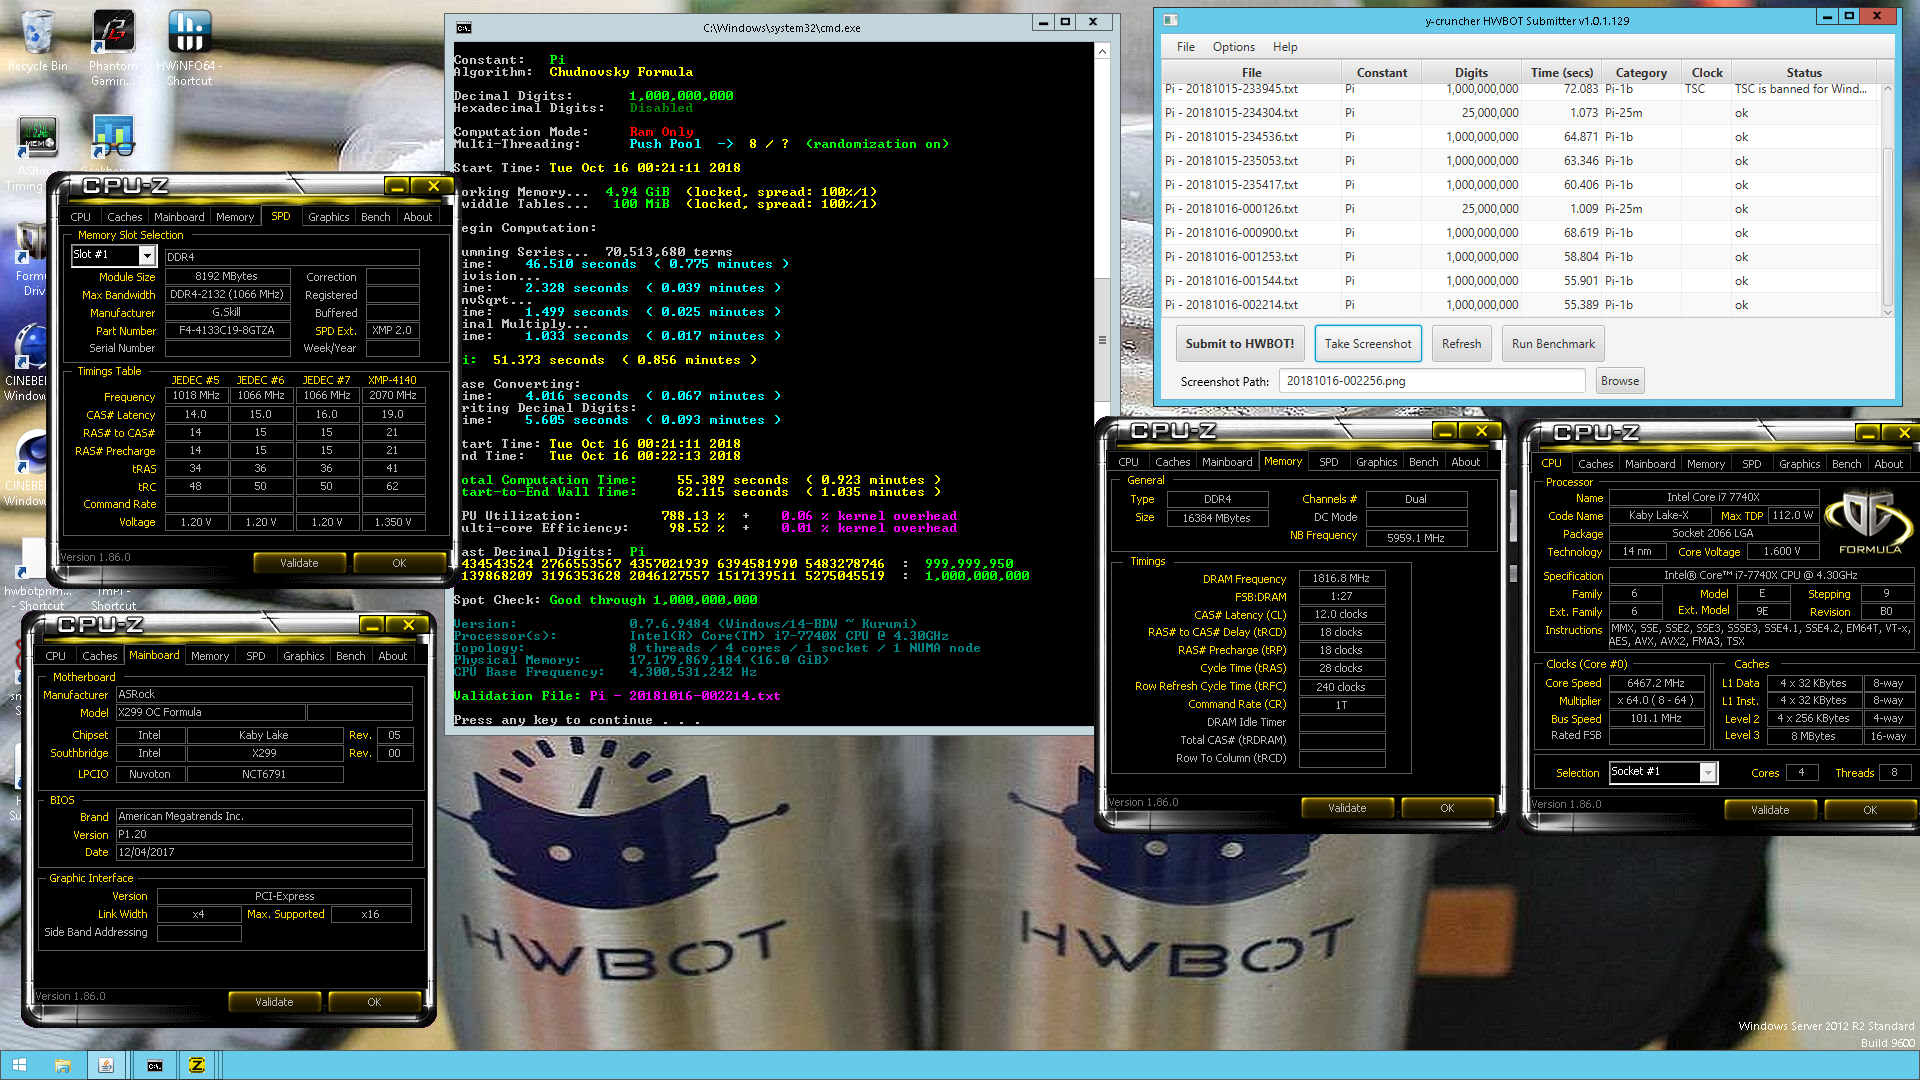Viewport: 1920px width, 1080px height.
Task: Open SPD tab in Memory CPU-Z window
Action: (x=1328, y=462)
